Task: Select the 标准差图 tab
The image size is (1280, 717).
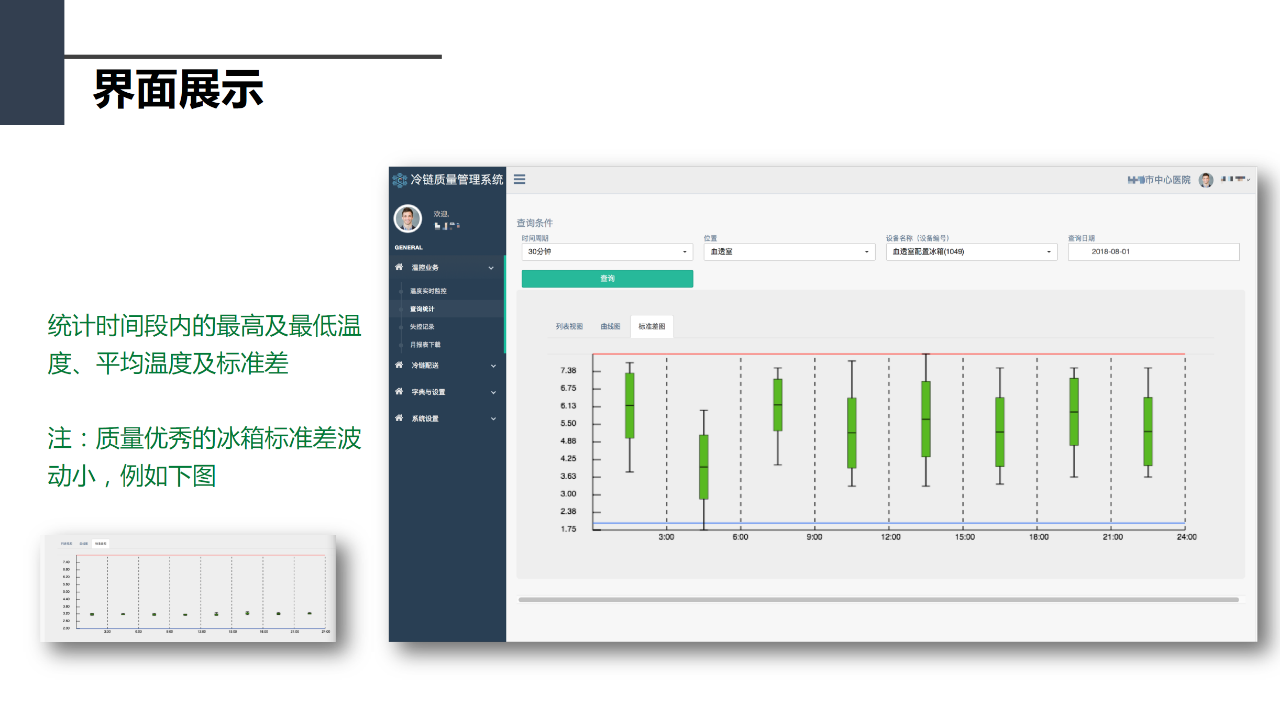Action: click(651, 327)
